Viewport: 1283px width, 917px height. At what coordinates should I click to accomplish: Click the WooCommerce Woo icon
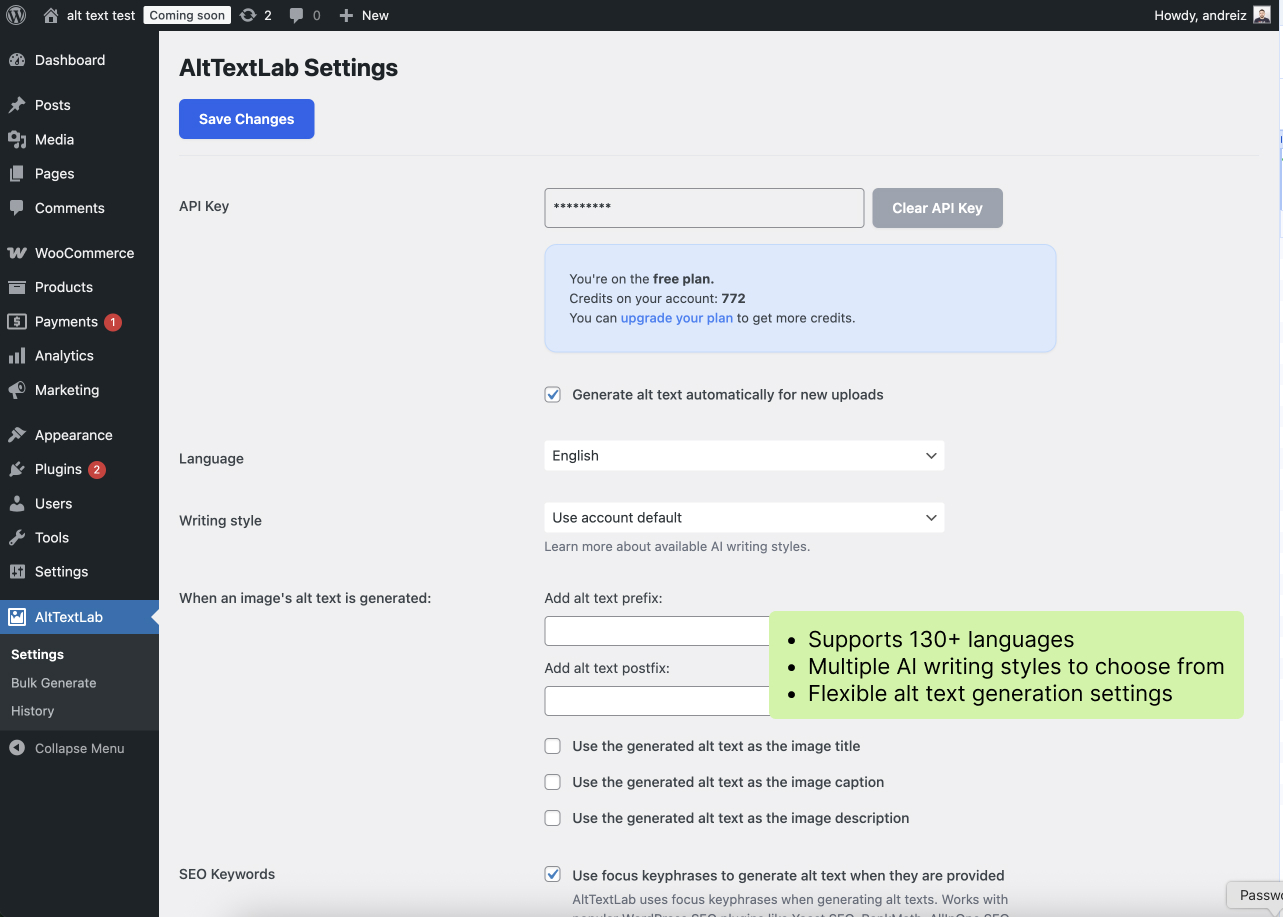(17, 253)
